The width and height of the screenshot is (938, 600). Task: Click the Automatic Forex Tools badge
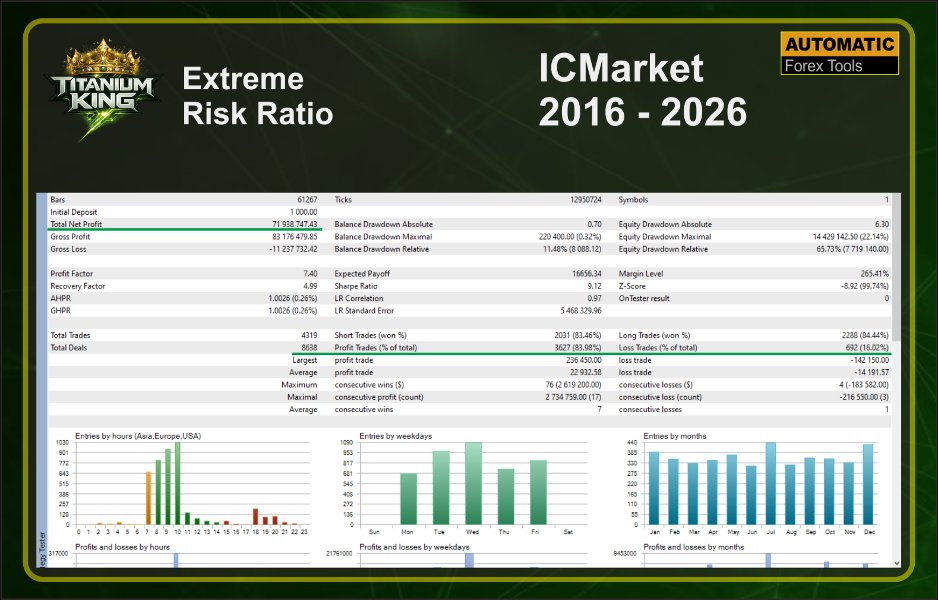(839, 54)
